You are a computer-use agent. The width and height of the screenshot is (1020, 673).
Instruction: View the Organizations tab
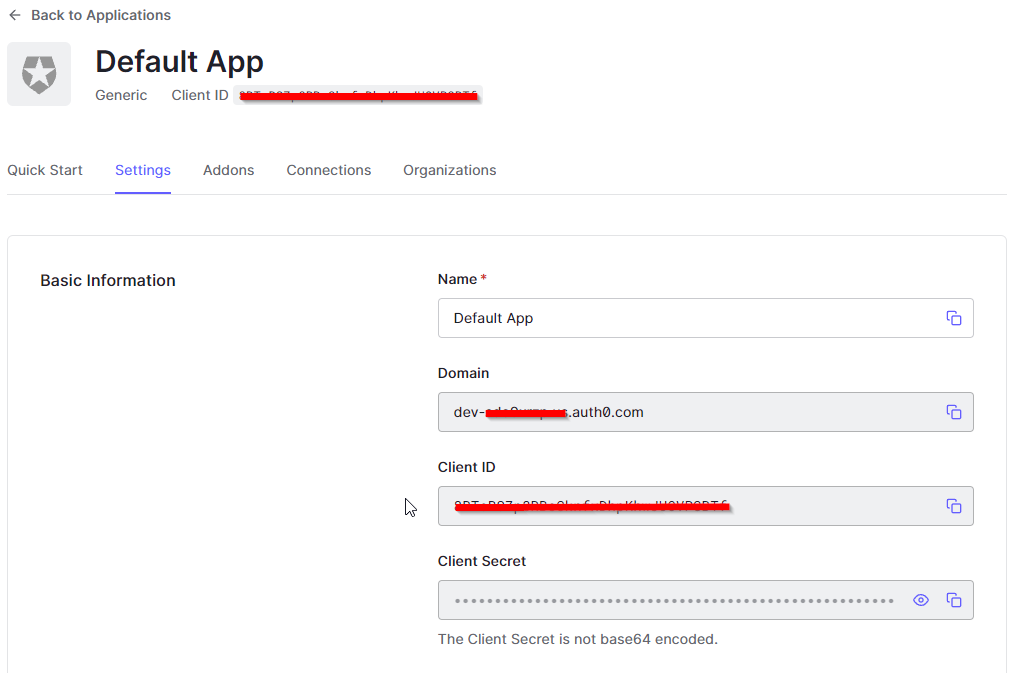pos(449,170)
